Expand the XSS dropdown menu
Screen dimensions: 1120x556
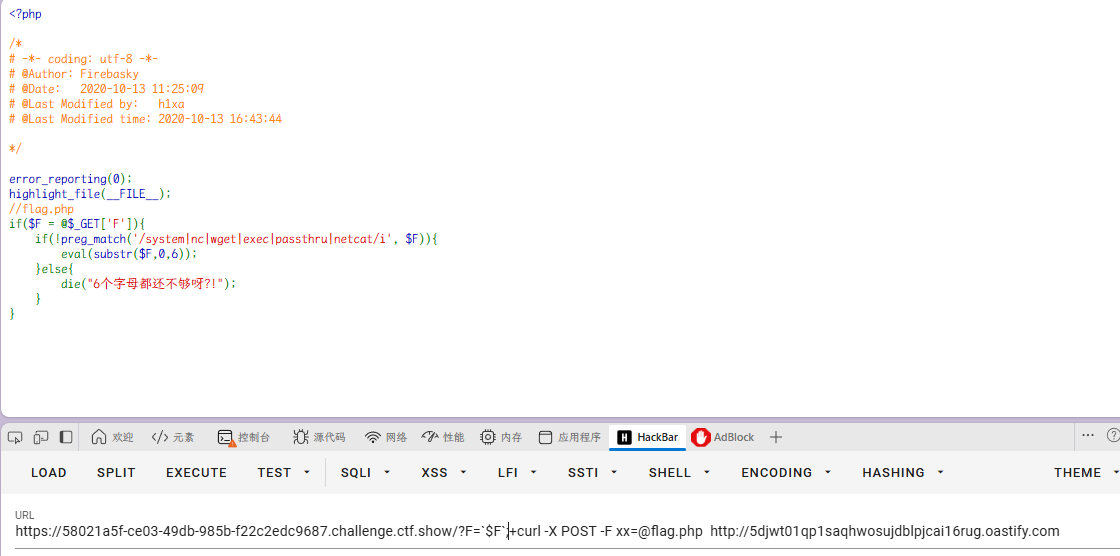[x=444, y=472]
